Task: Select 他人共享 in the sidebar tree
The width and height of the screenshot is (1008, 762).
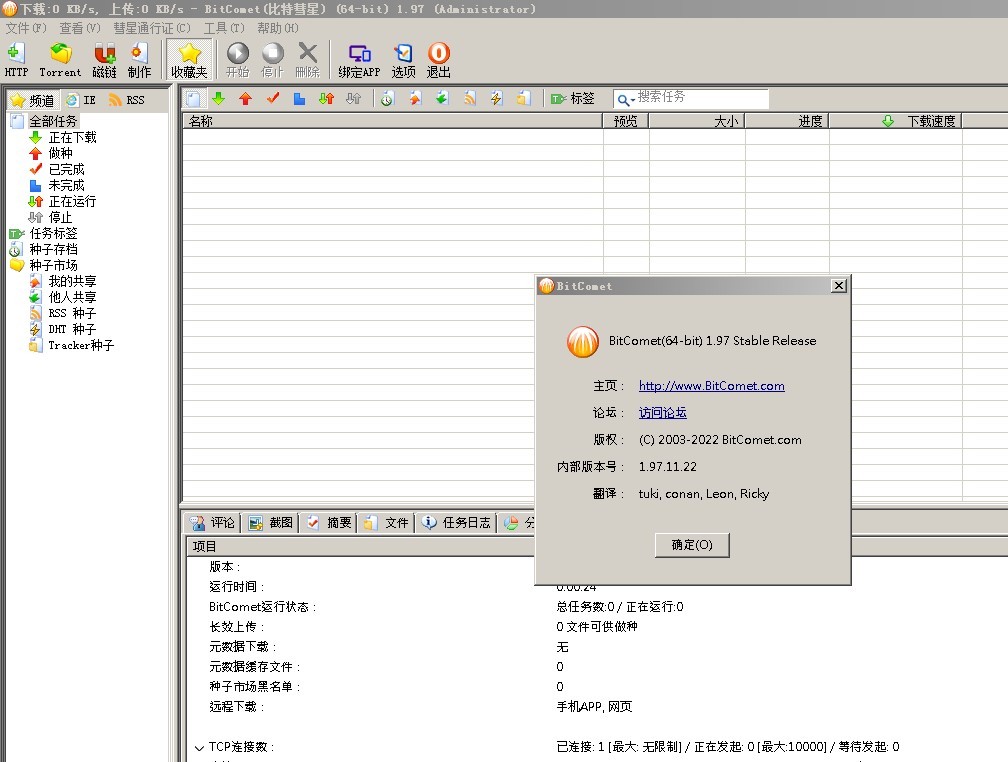Action: click(73, 297)
